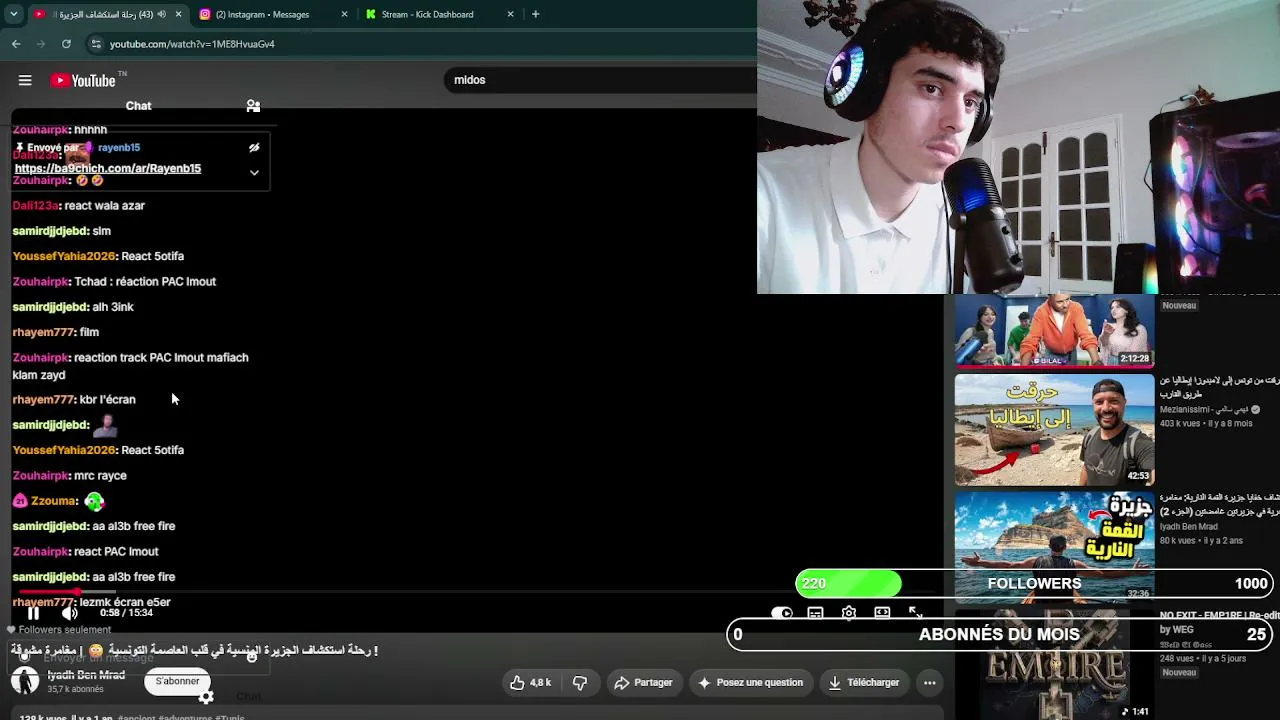
Task: View site information next to the URL
Action: pyautogui.click(x=96, y=44)
